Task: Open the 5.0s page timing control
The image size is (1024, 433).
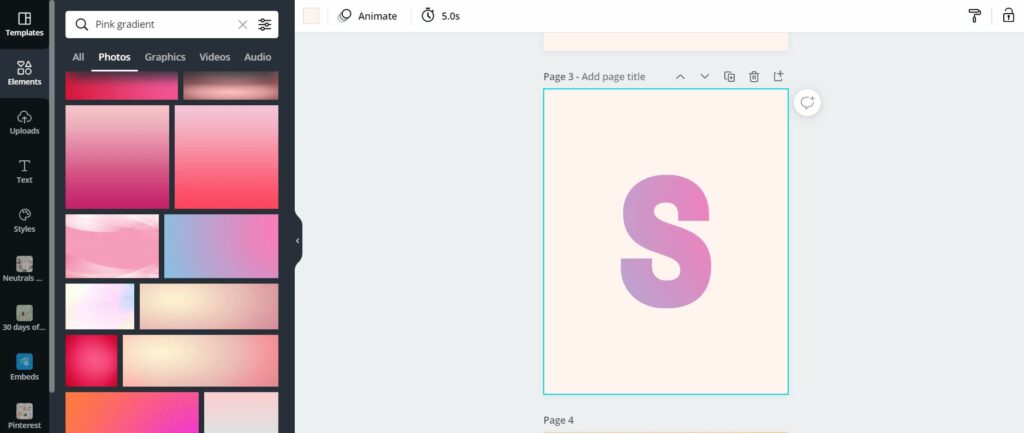Action: click(x=441, y=16)
